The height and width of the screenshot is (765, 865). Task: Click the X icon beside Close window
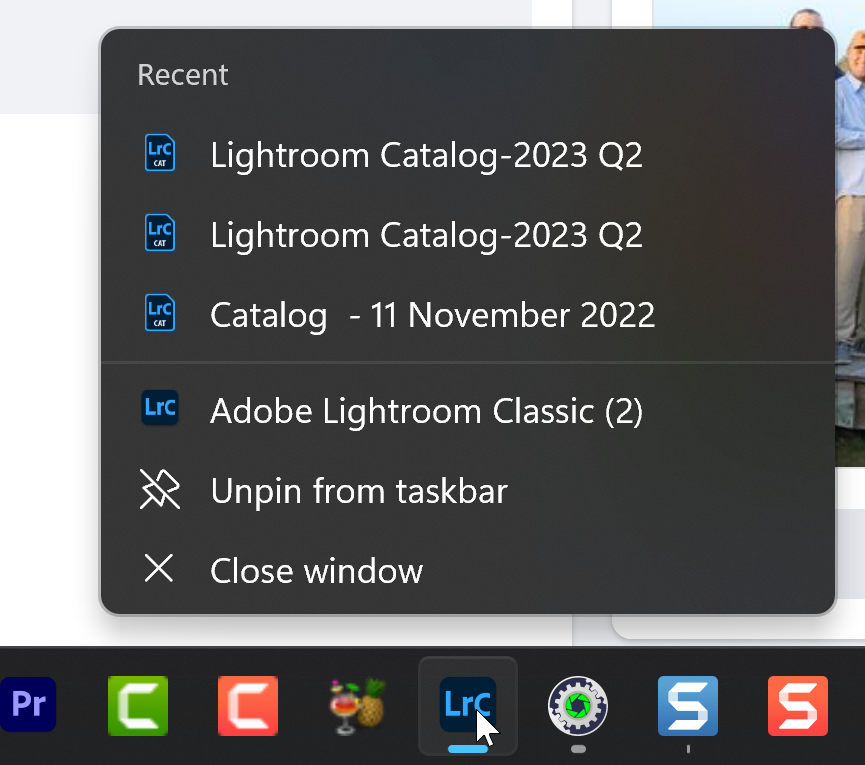pyautogui.click(x=160, y=569)
